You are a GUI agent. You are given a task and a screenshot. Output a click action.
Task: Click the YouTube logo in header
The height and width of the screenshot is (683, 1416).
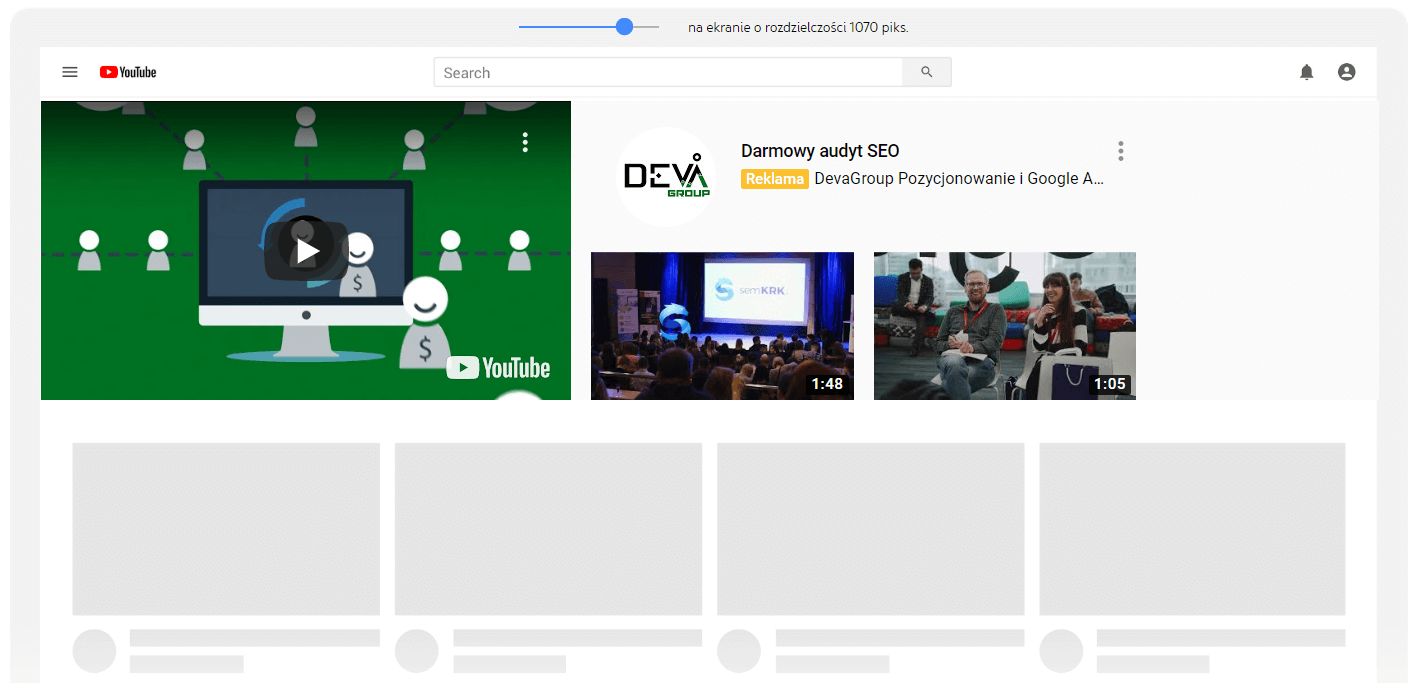pos(128,72)
